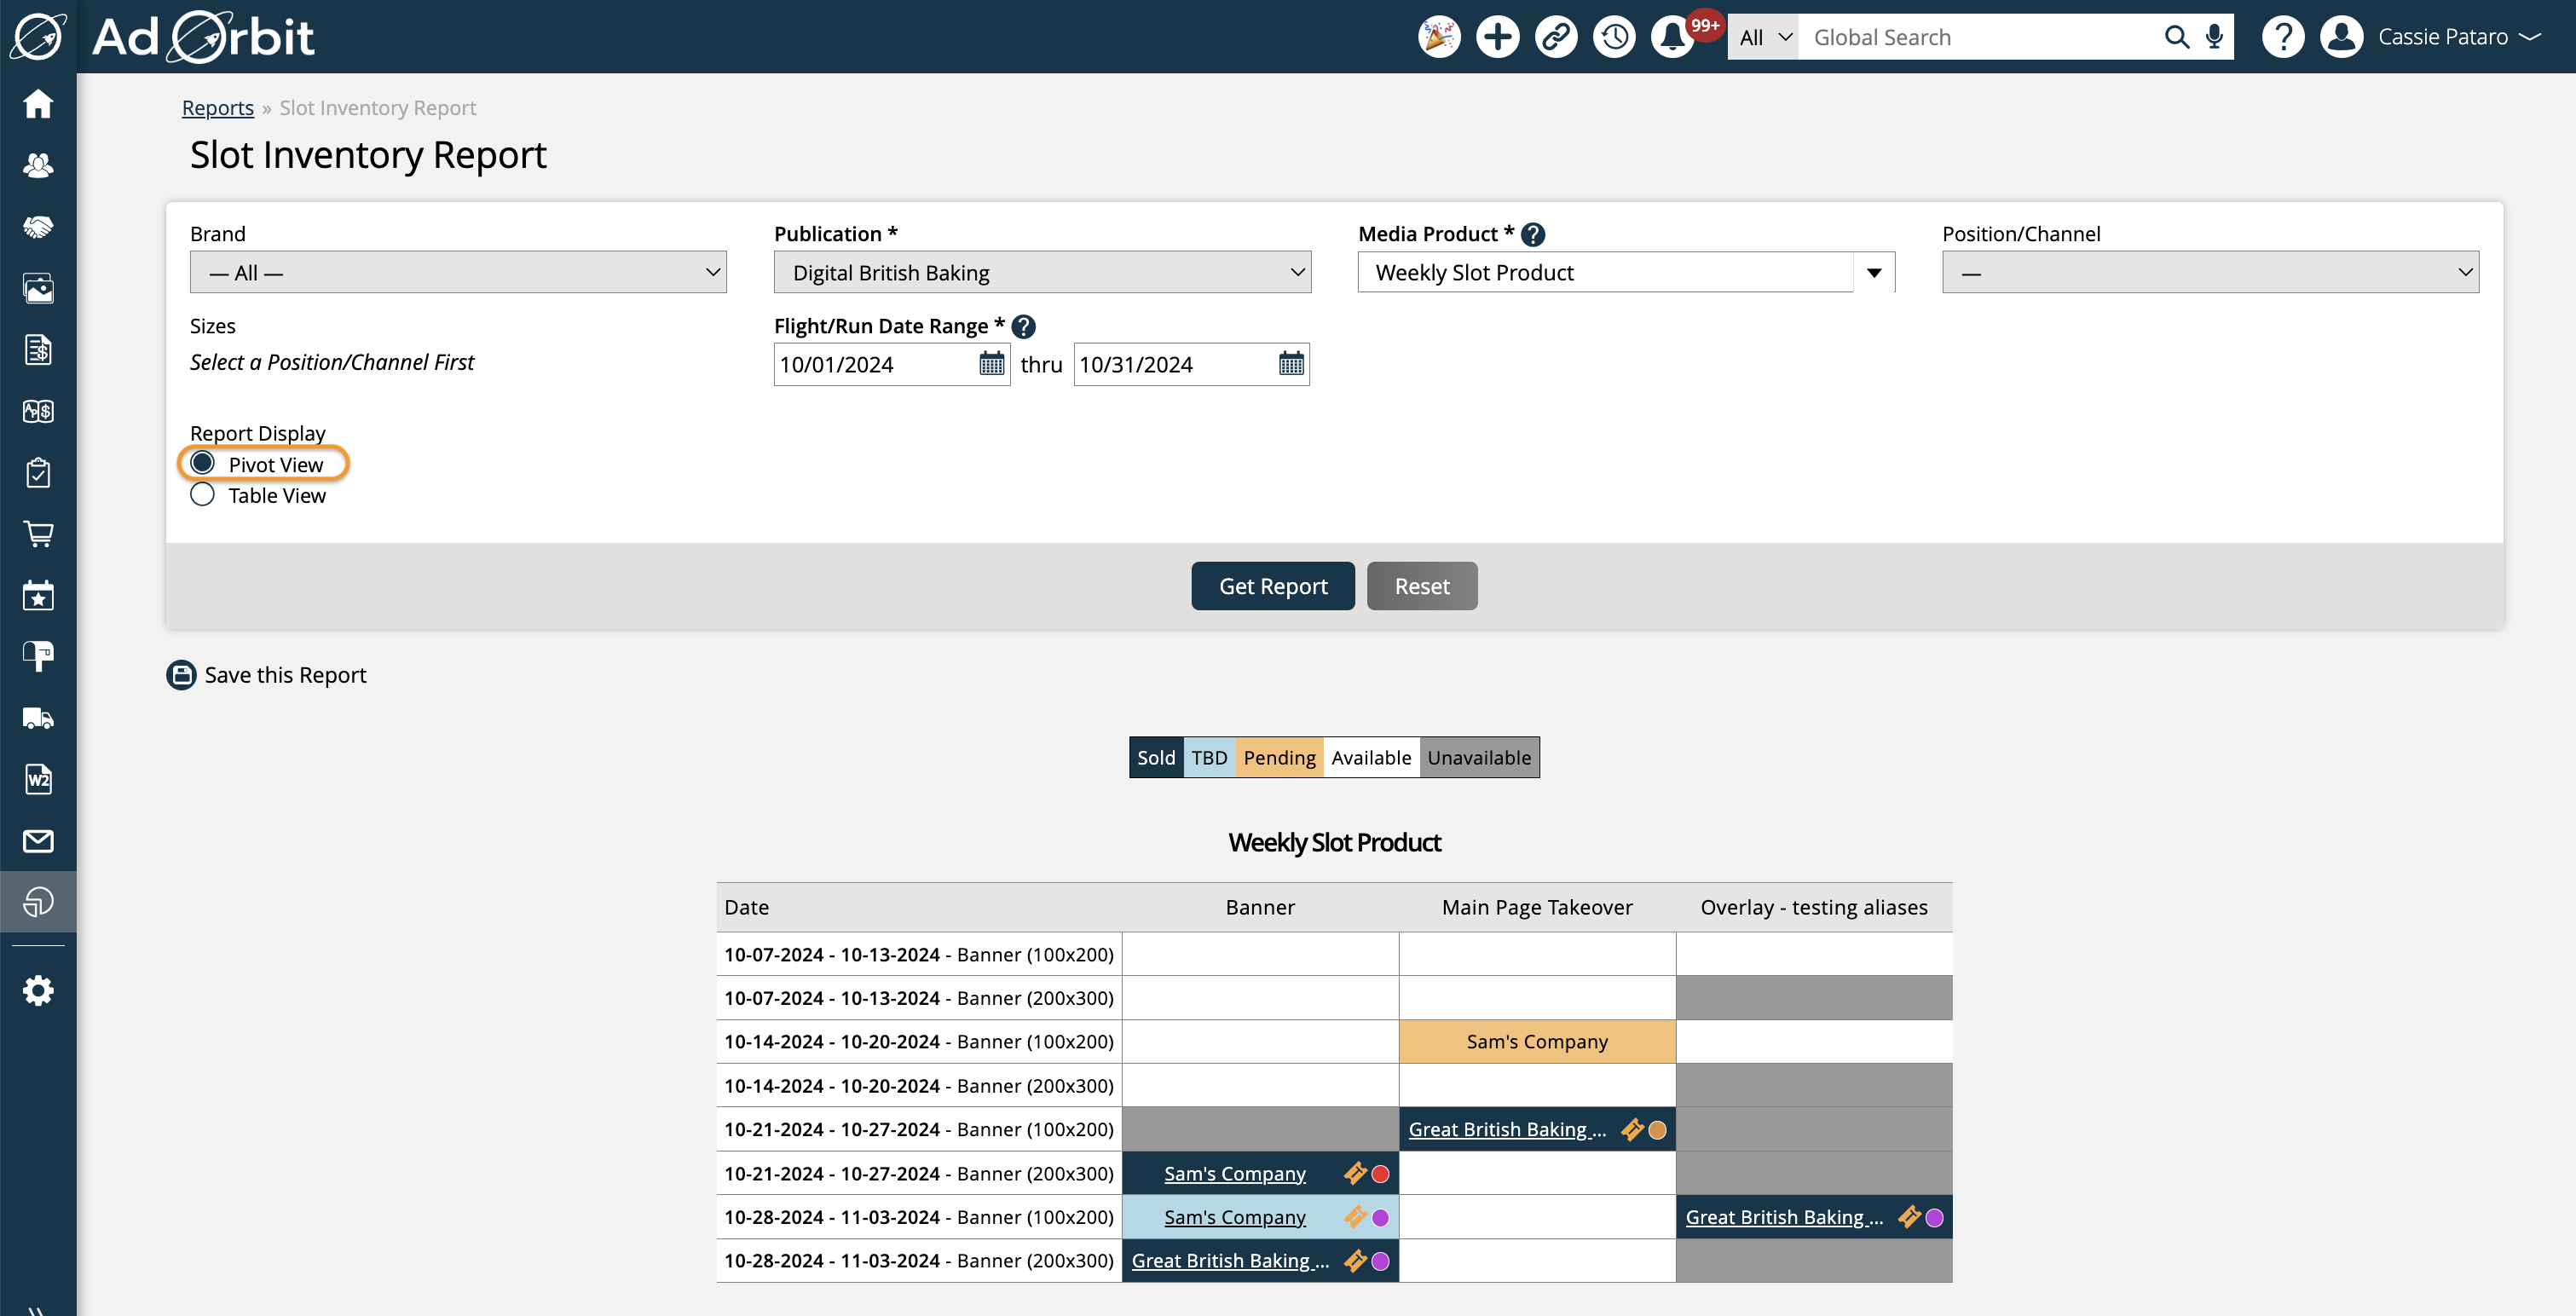Click the voice search microphone icon
The height and width of the screenshot is (1316, 2576).
click(2214, 37)
